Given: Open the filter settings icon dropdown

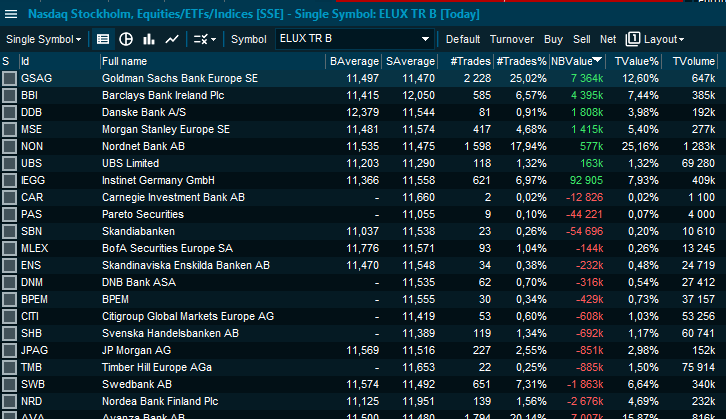Looking at the screenshot, I should tap(204, 39).
